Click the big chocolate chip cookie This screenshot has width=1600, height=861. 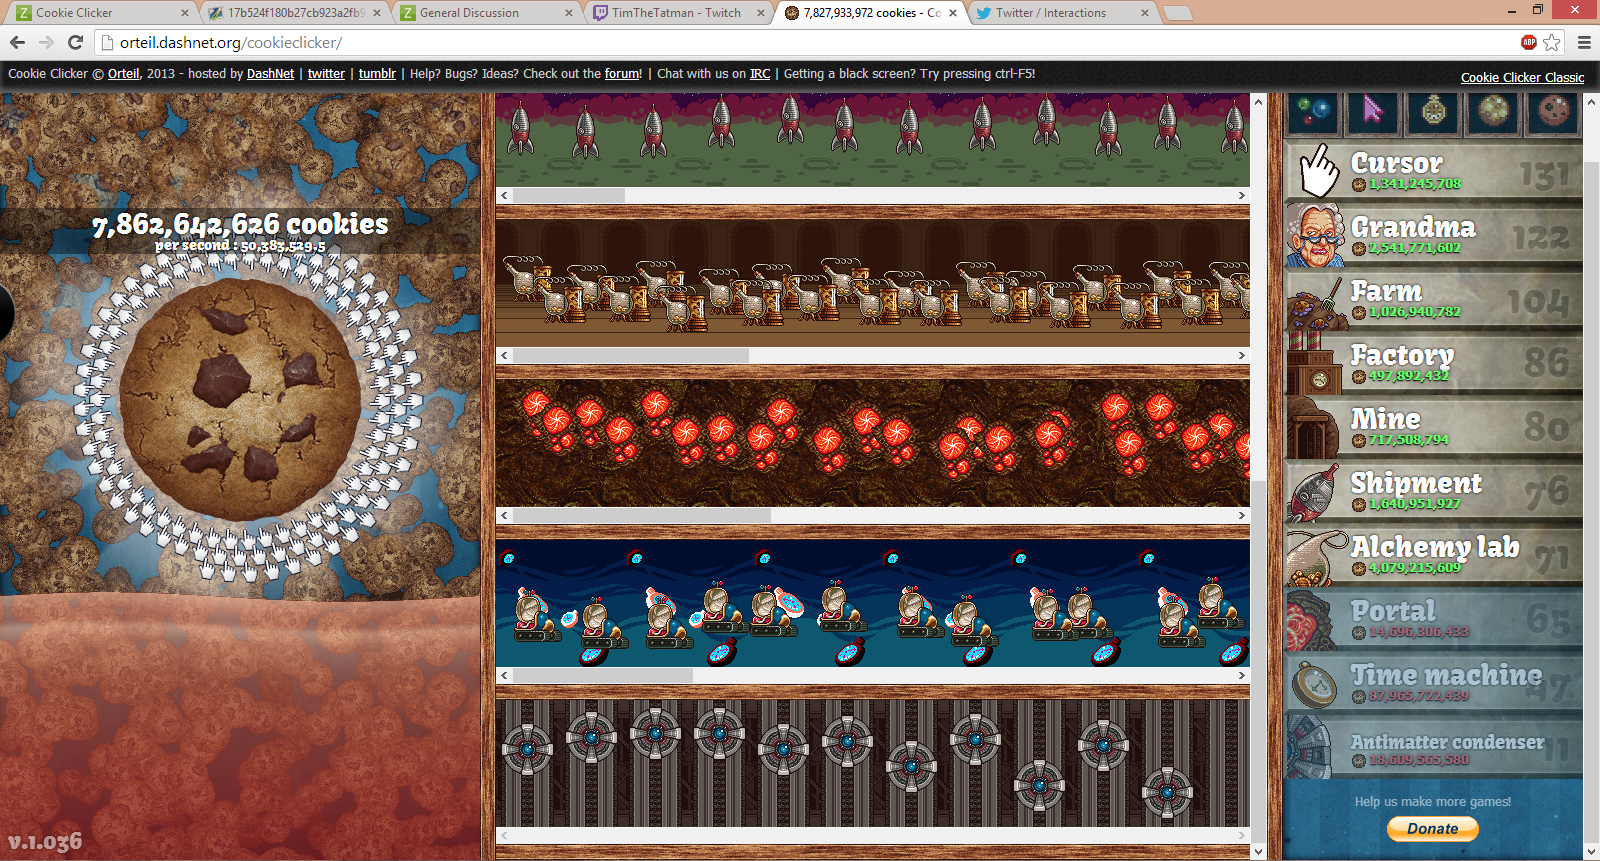[x=240, y=401]
